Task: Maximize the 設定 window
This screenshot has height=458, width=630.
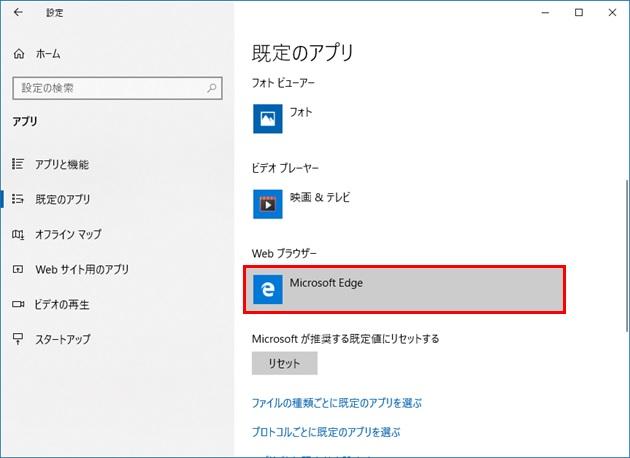Action: tap(579, 12)
